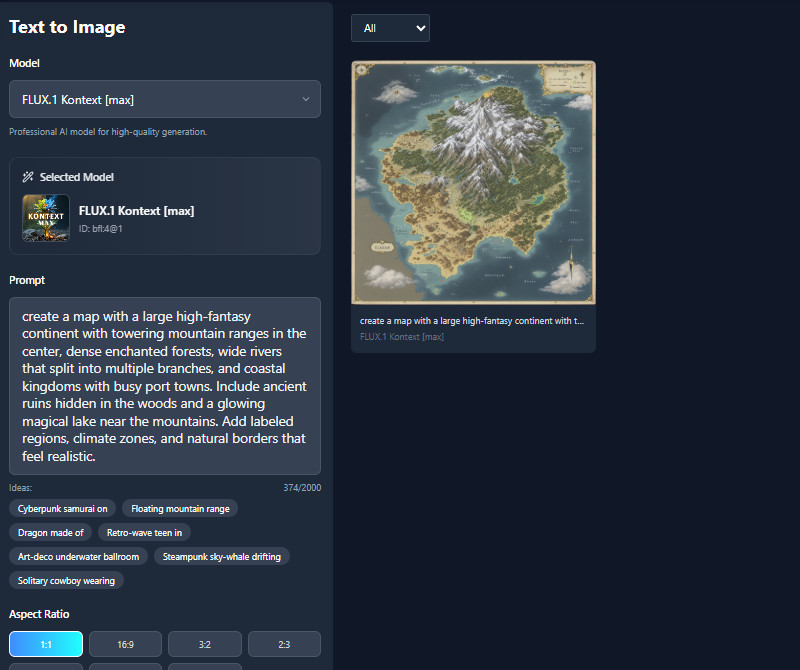Viewport: 800px width, 670px height.
Task: Select the 1:1 aspect ratio
Action: [x=46, y=644]
